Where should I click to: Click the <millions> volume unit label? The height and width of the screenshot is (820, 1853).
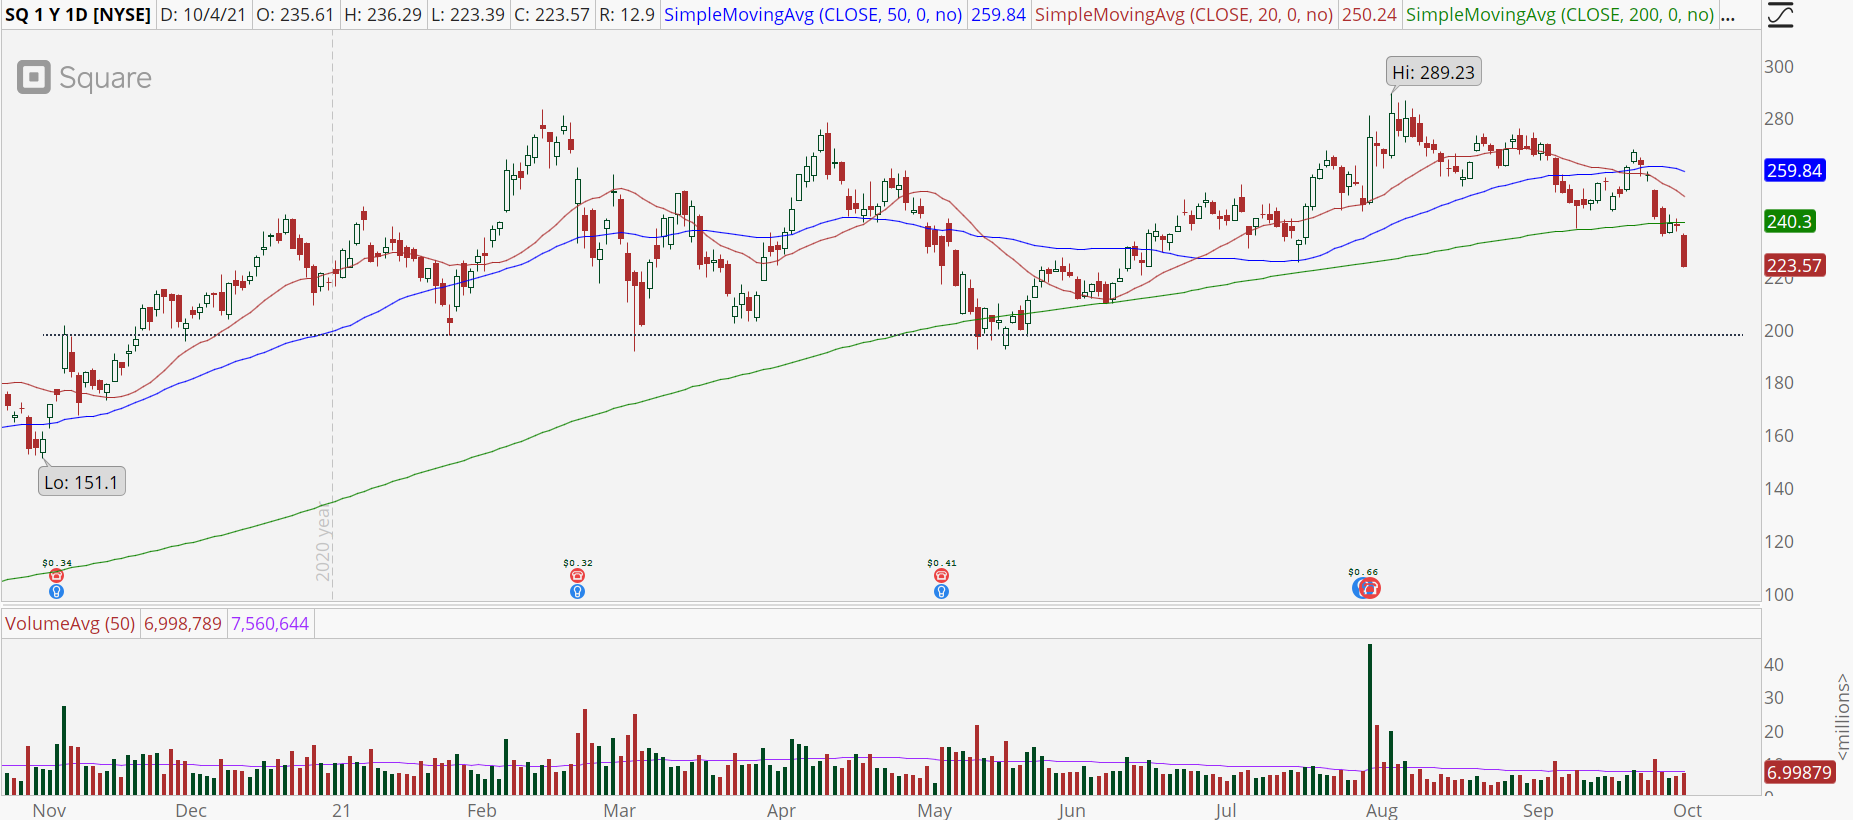point(1843,717)
